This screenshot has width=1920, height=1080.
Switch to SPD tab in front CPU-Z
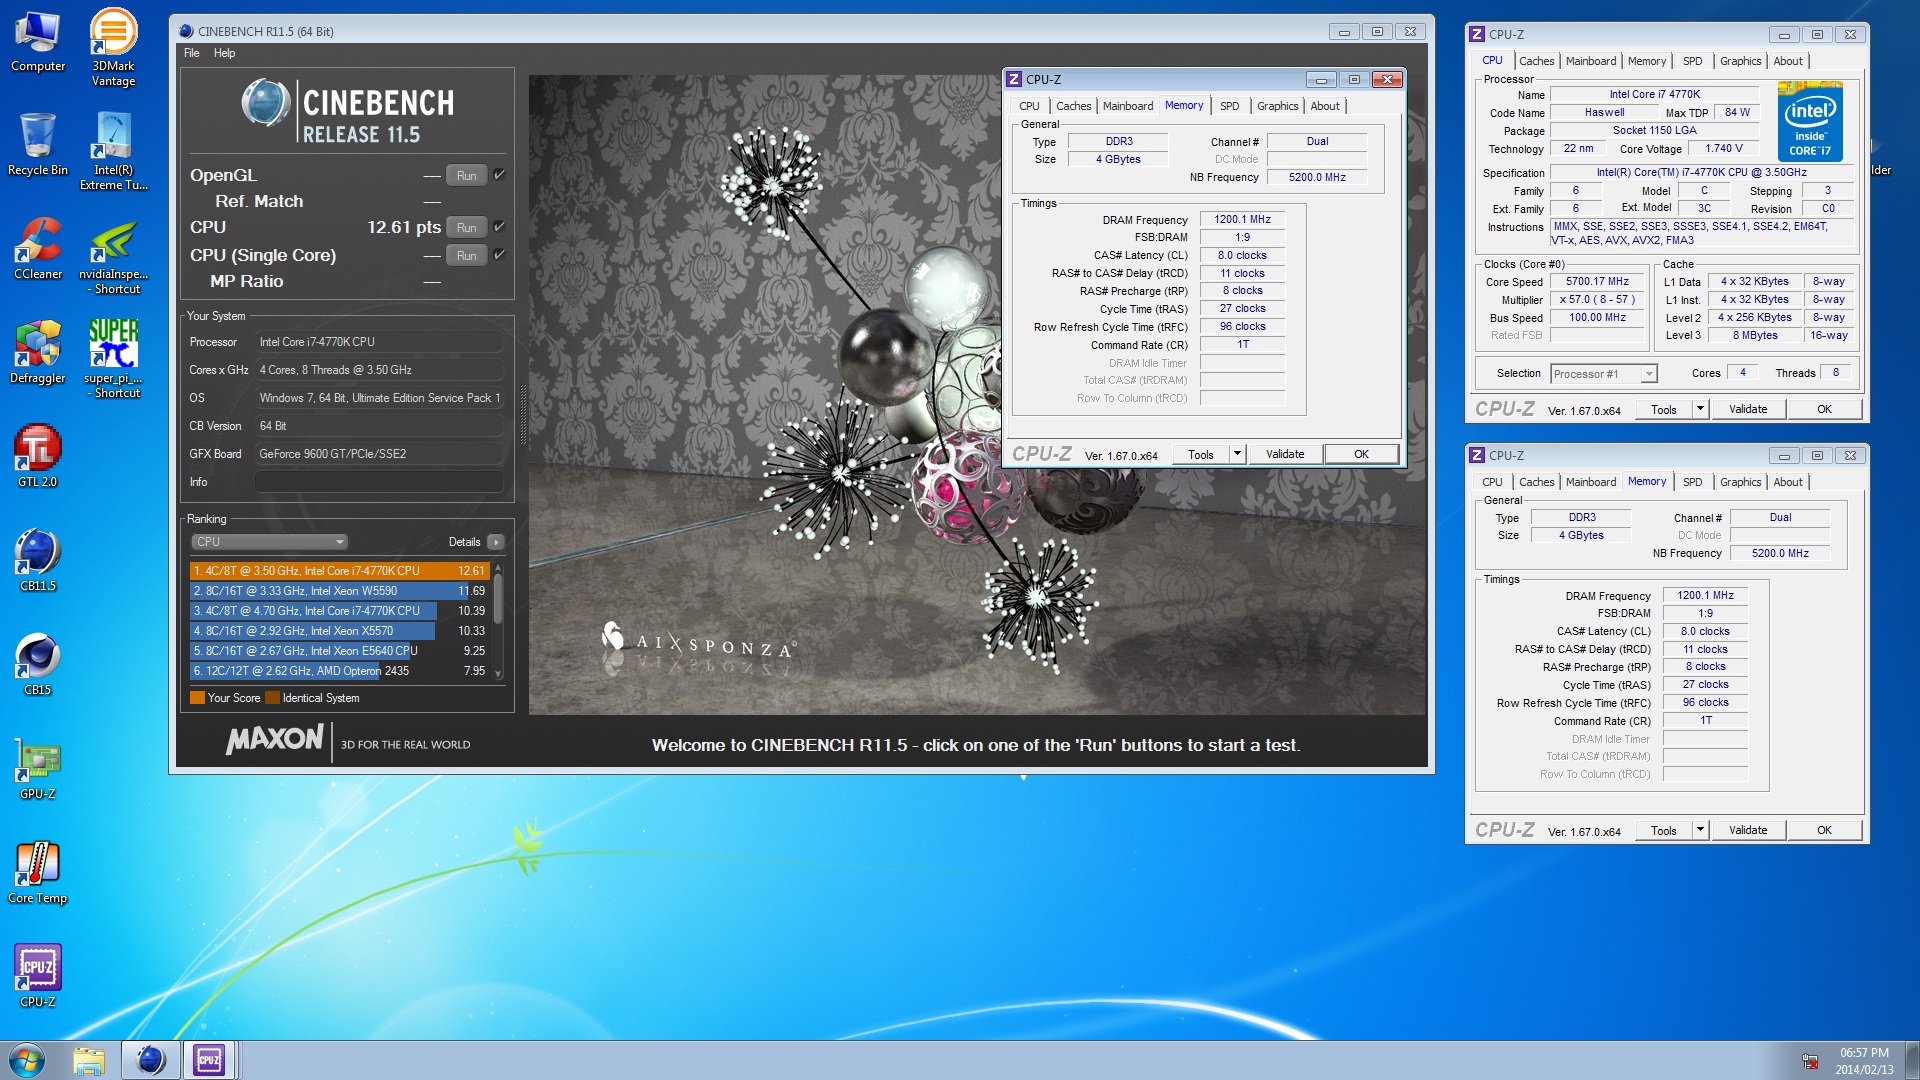tap(1230, 106)
